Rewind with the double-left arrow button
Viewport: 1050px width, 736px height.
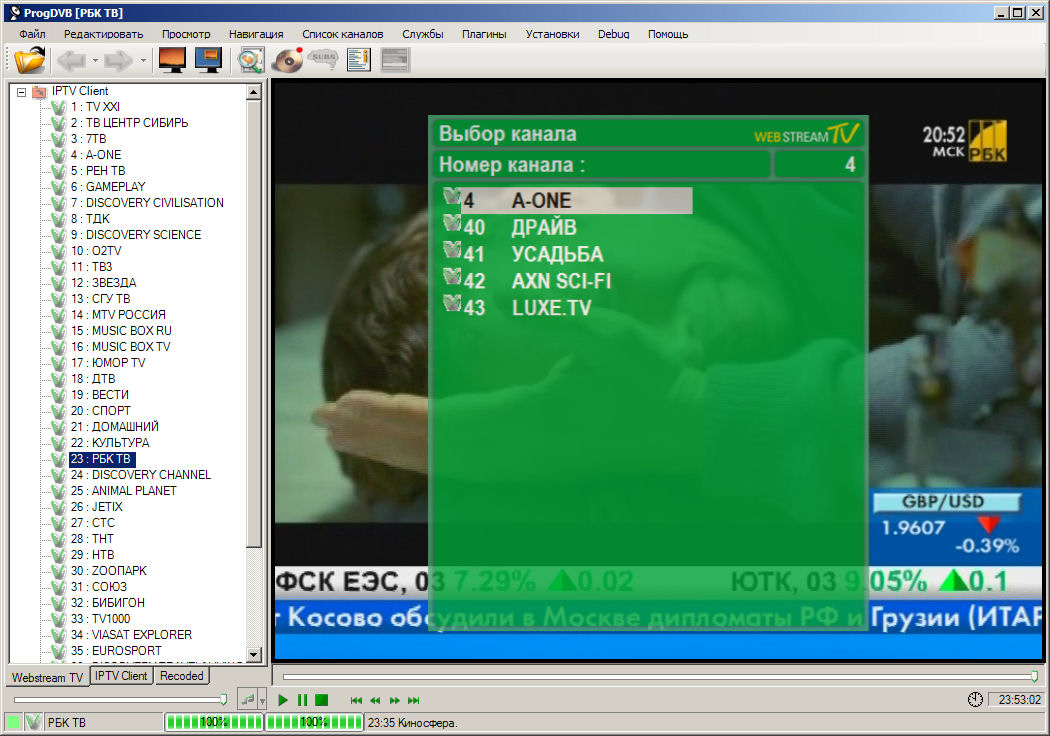(x=375, y=701)
